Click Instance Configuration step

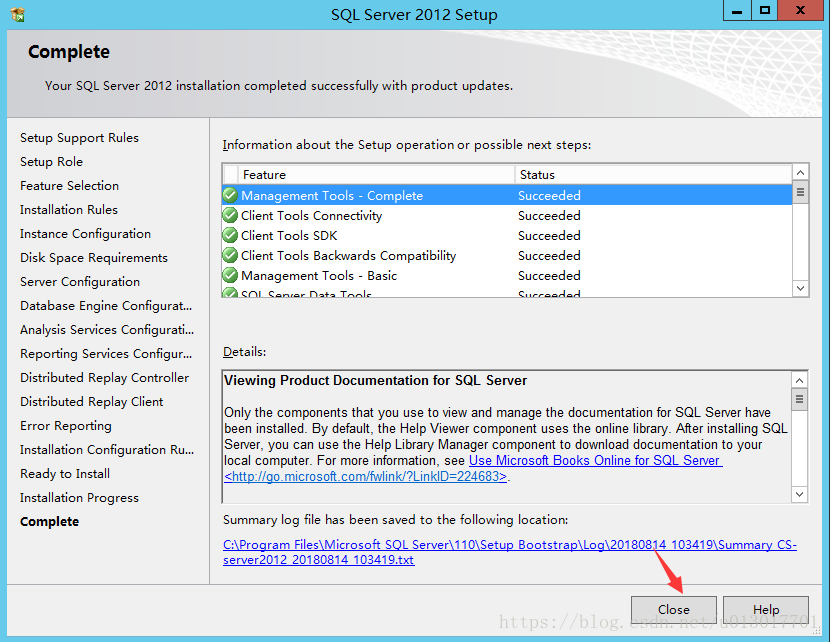[x=85, y=233]
